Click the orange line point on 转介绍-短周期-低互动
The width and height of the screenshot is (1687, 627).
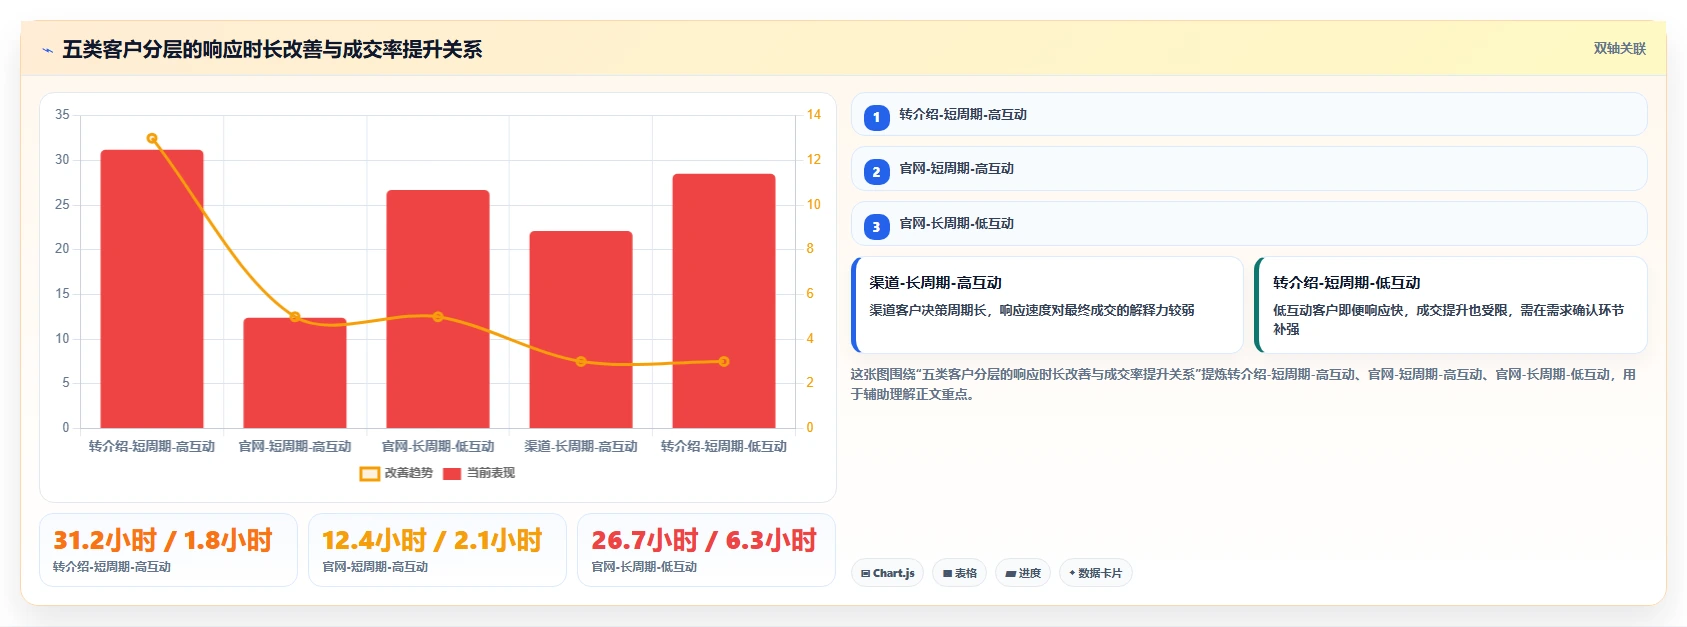[724, 362]
